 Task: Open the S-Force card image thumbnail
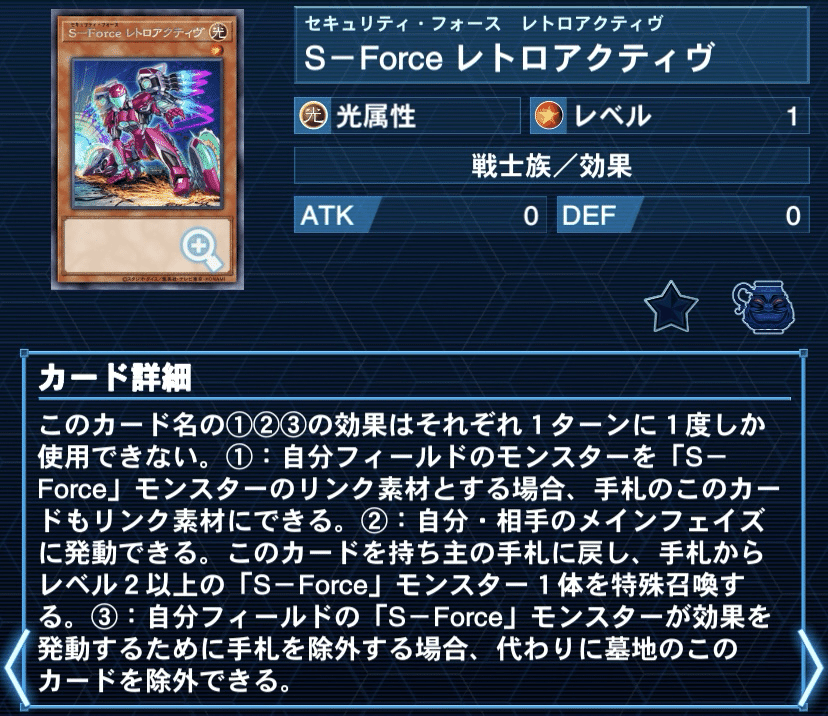point(148,150)
